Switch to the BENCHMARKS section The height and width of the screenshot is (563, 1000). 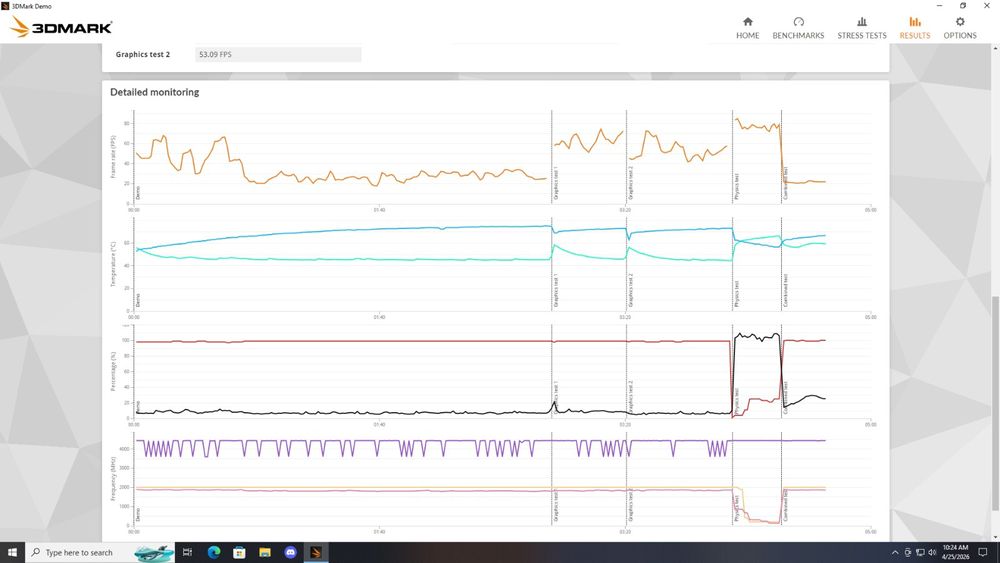point(798,28)
